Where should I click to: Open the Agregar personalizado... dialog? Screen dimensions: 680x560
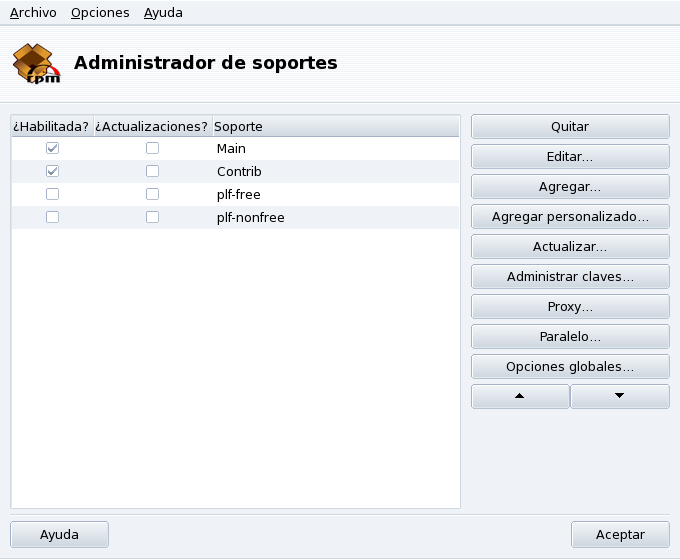569,217
